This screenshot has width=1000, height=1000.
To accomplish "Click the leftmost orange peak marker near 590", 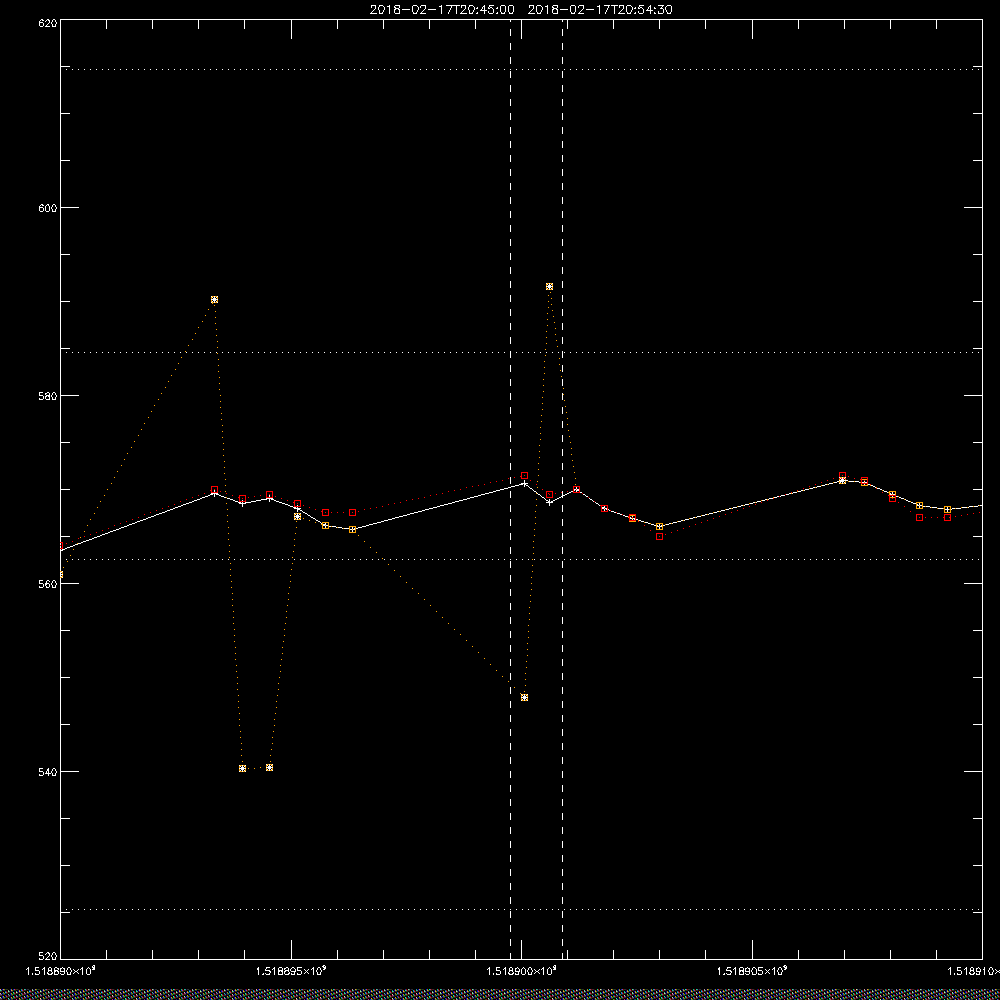I will (x=214, y=300).
